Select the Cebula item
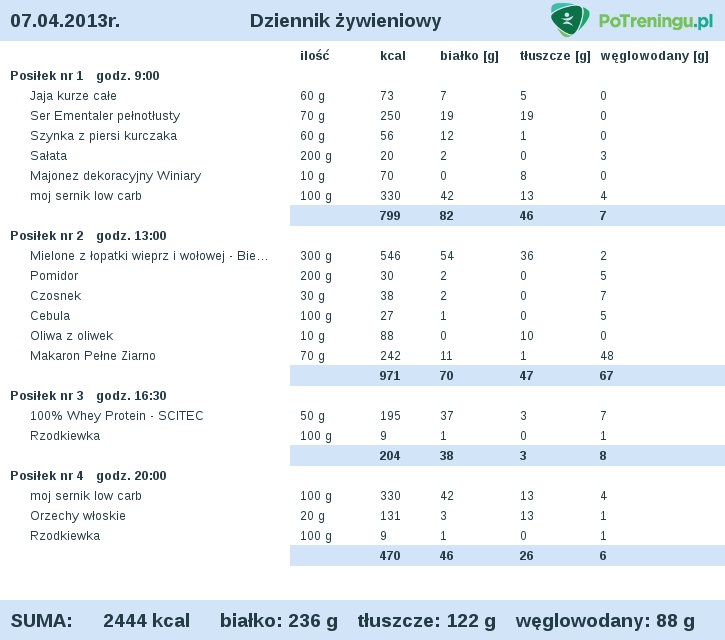The height and width of the screenshot is (640, 725). (x=50, y=316)
